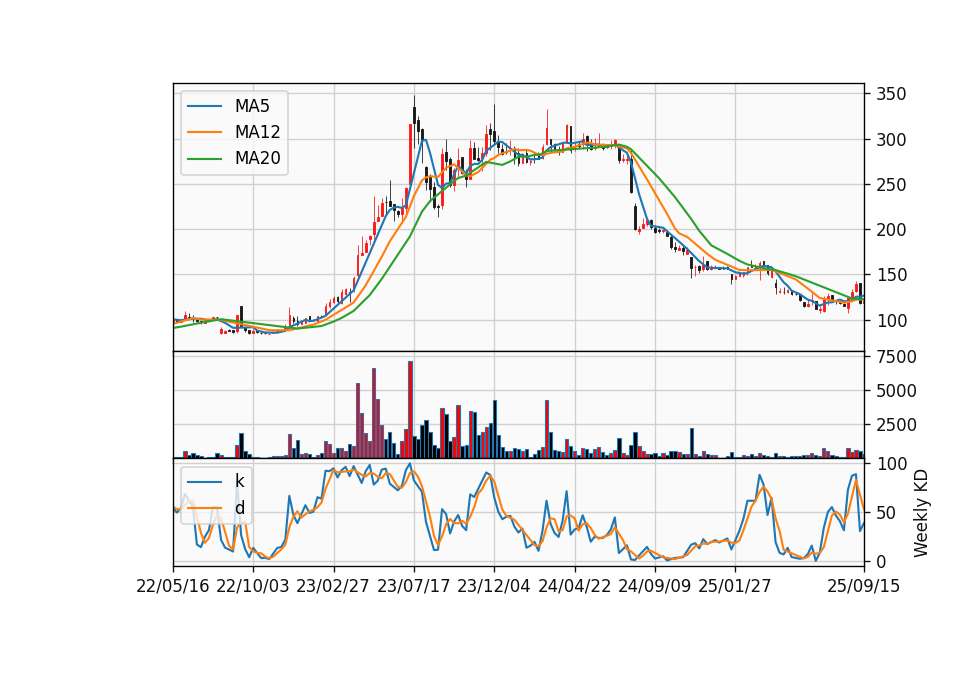Click the 7500 volume axis label

coord(896,356)
